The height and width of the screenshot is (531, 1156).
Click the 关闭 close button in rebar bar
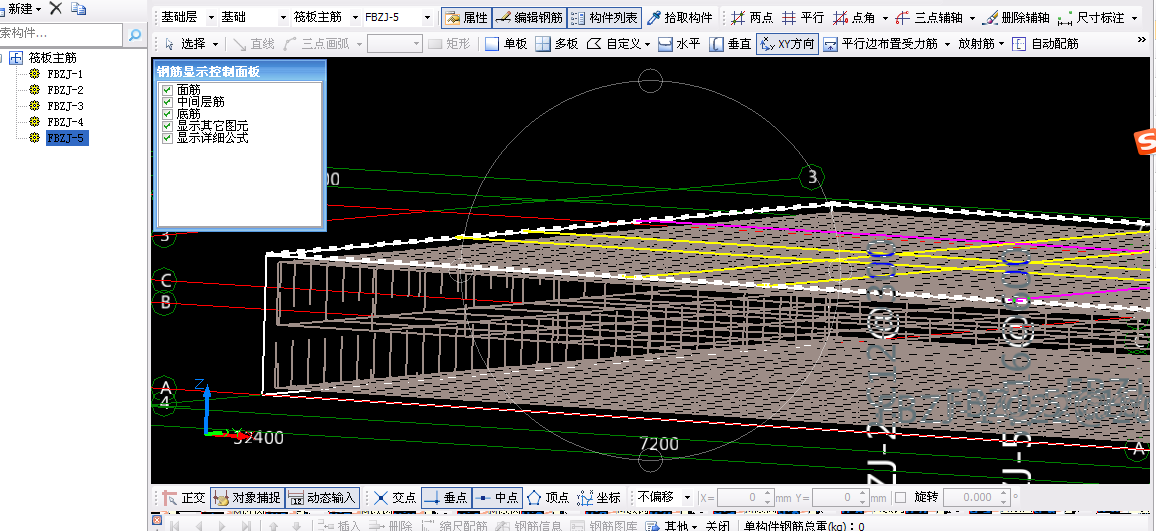pyautogui.click(x=717, y=526)
